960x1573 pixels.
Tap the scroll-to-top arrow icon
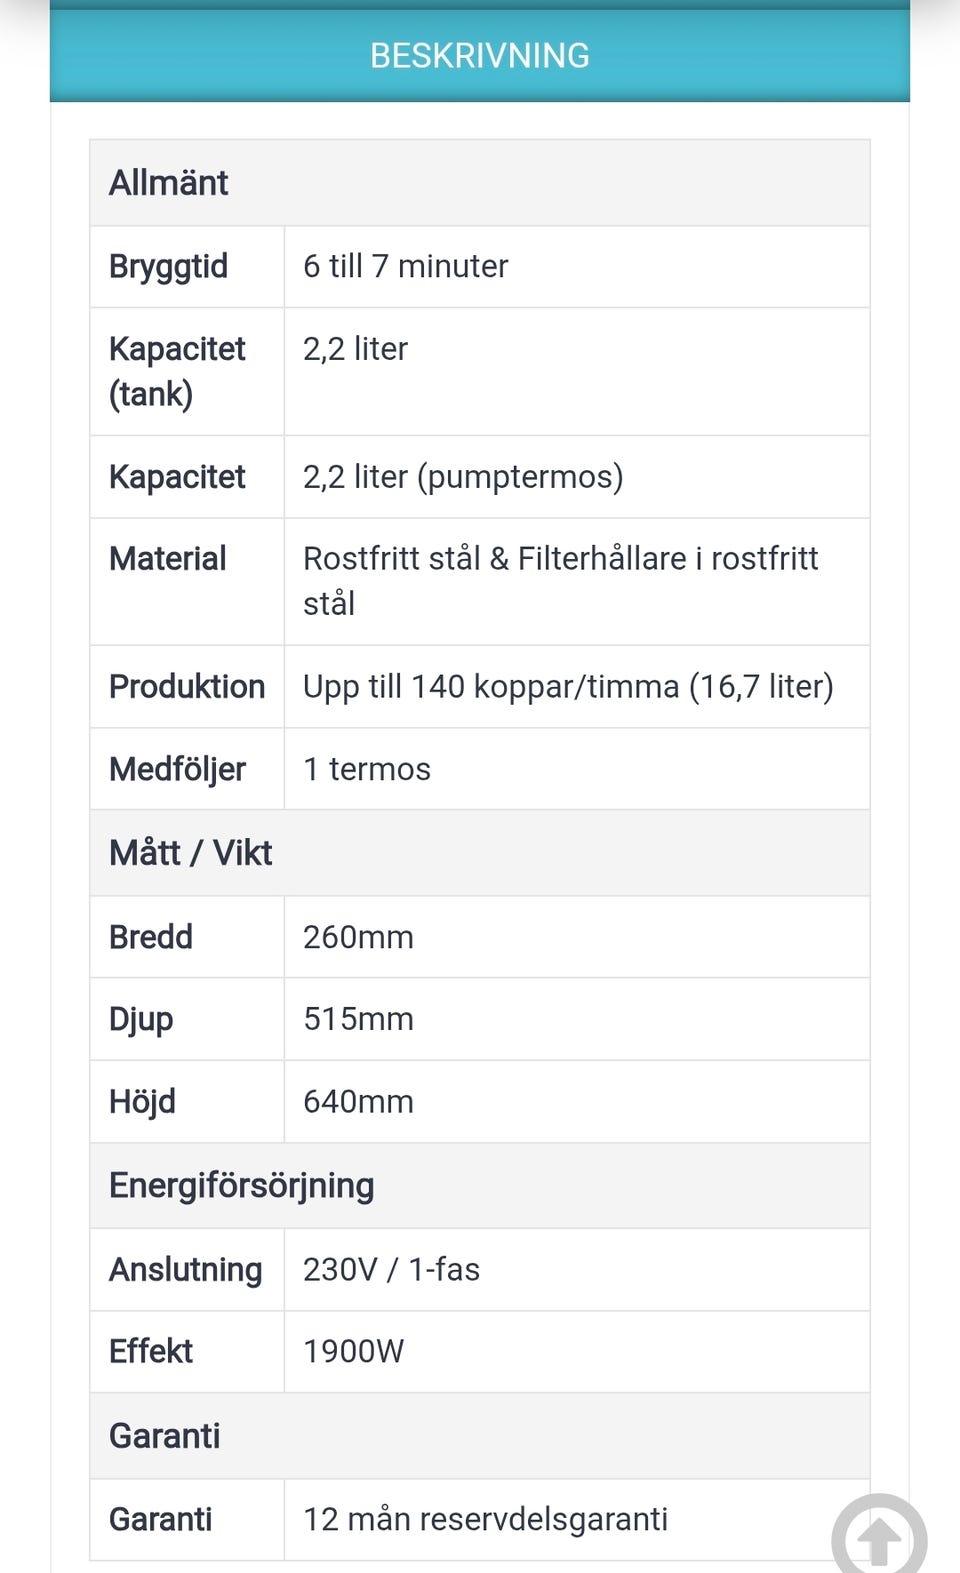(x=879, y=1536)
